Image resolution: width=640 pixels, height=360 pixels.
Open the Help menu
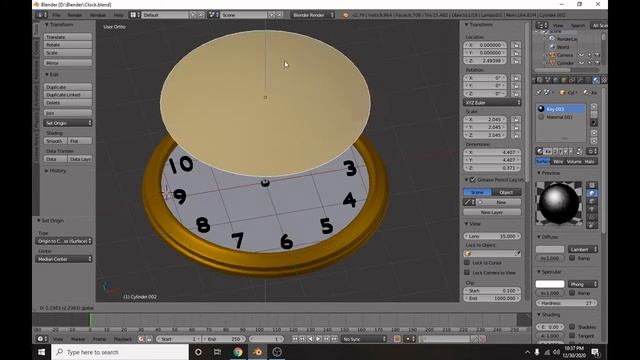click(118, 15)
